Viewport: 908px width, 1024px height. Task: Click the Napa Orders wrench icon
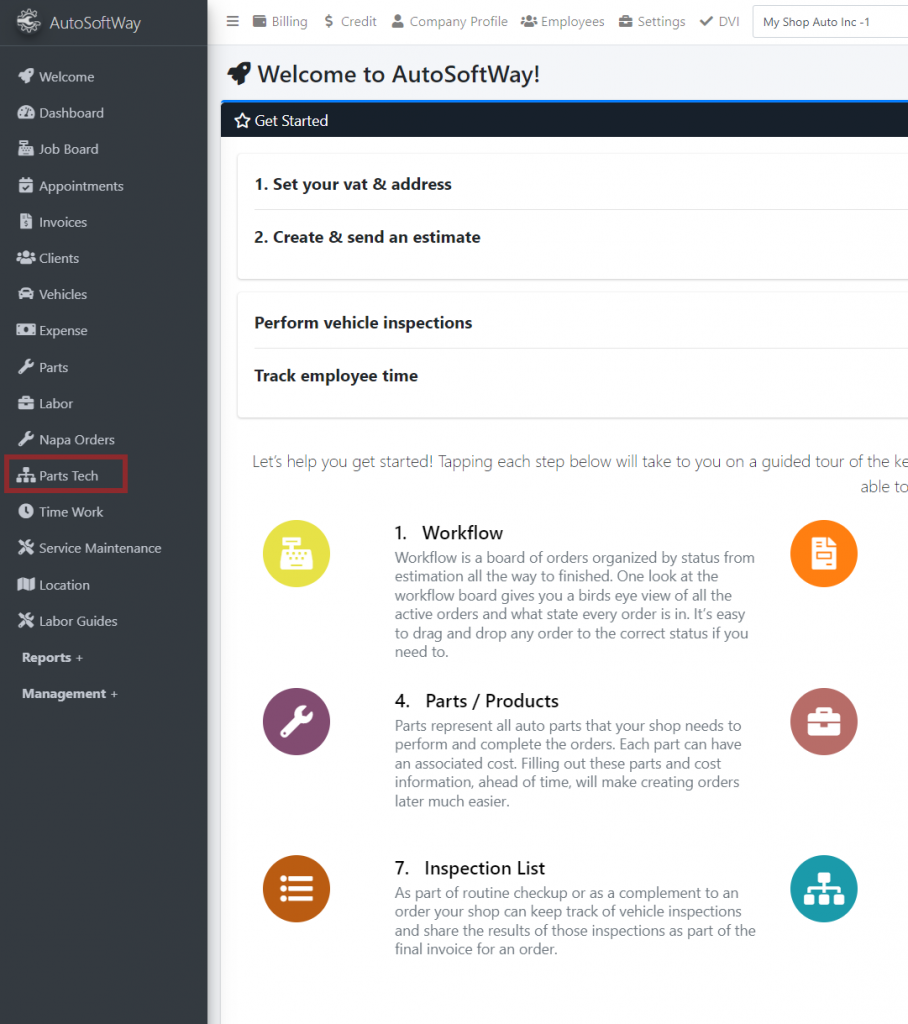26,439
